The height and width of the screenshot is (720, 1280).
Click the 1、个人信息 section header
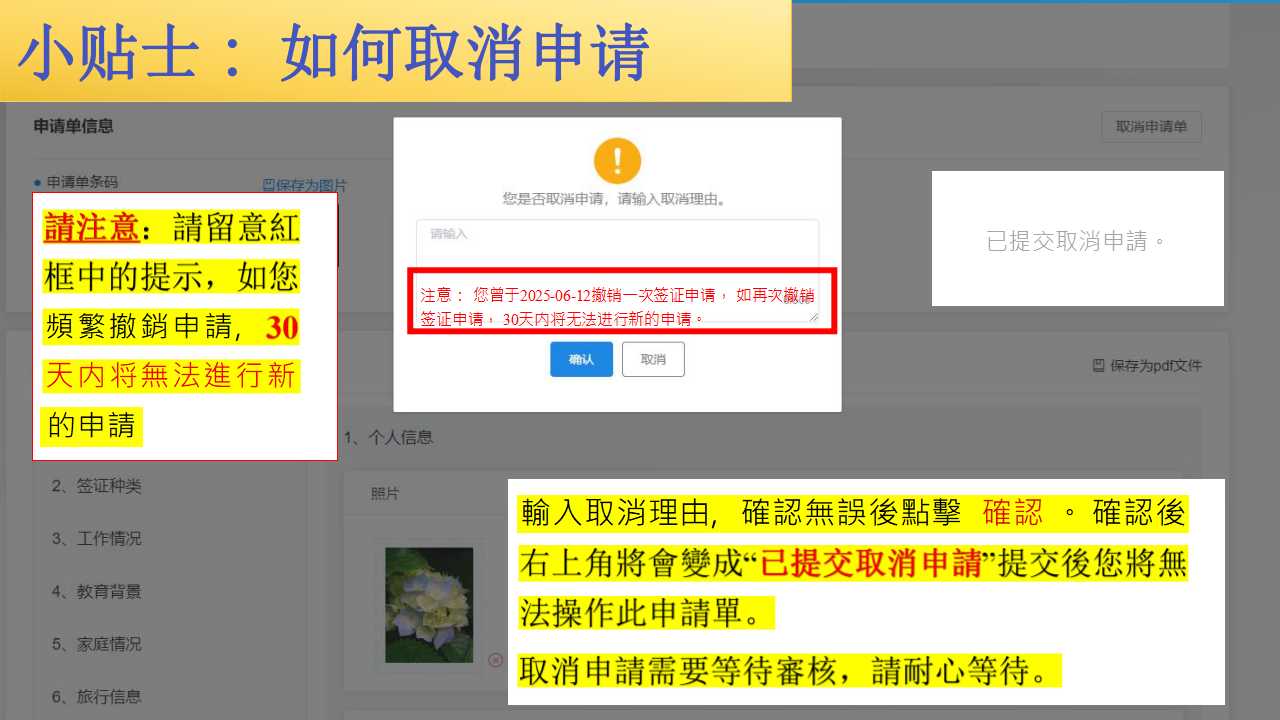tap(389, 437)
